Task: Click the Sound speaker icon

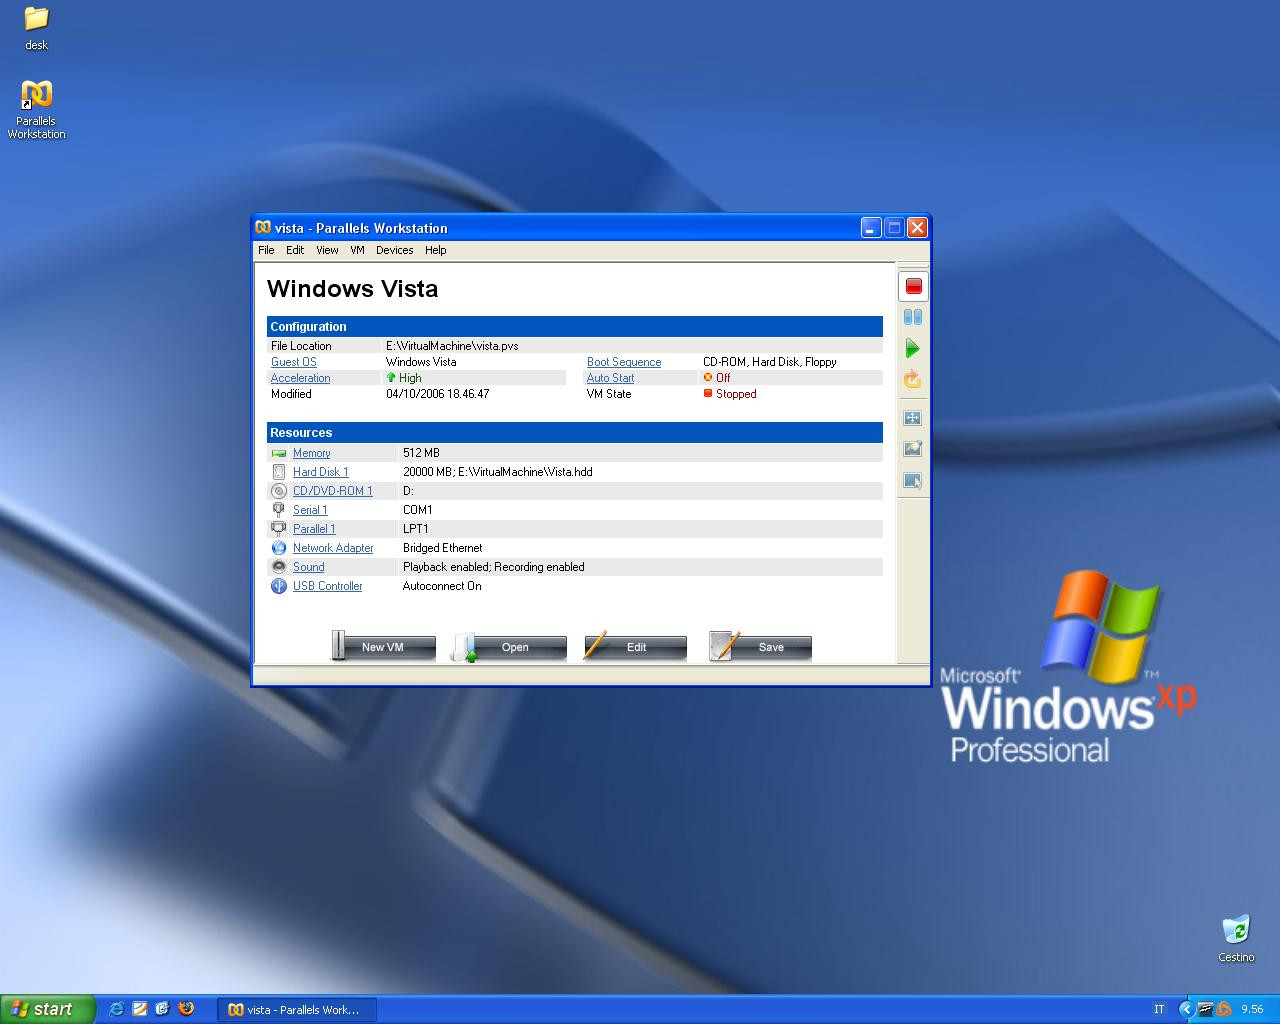Action: (x=279, y=567)
